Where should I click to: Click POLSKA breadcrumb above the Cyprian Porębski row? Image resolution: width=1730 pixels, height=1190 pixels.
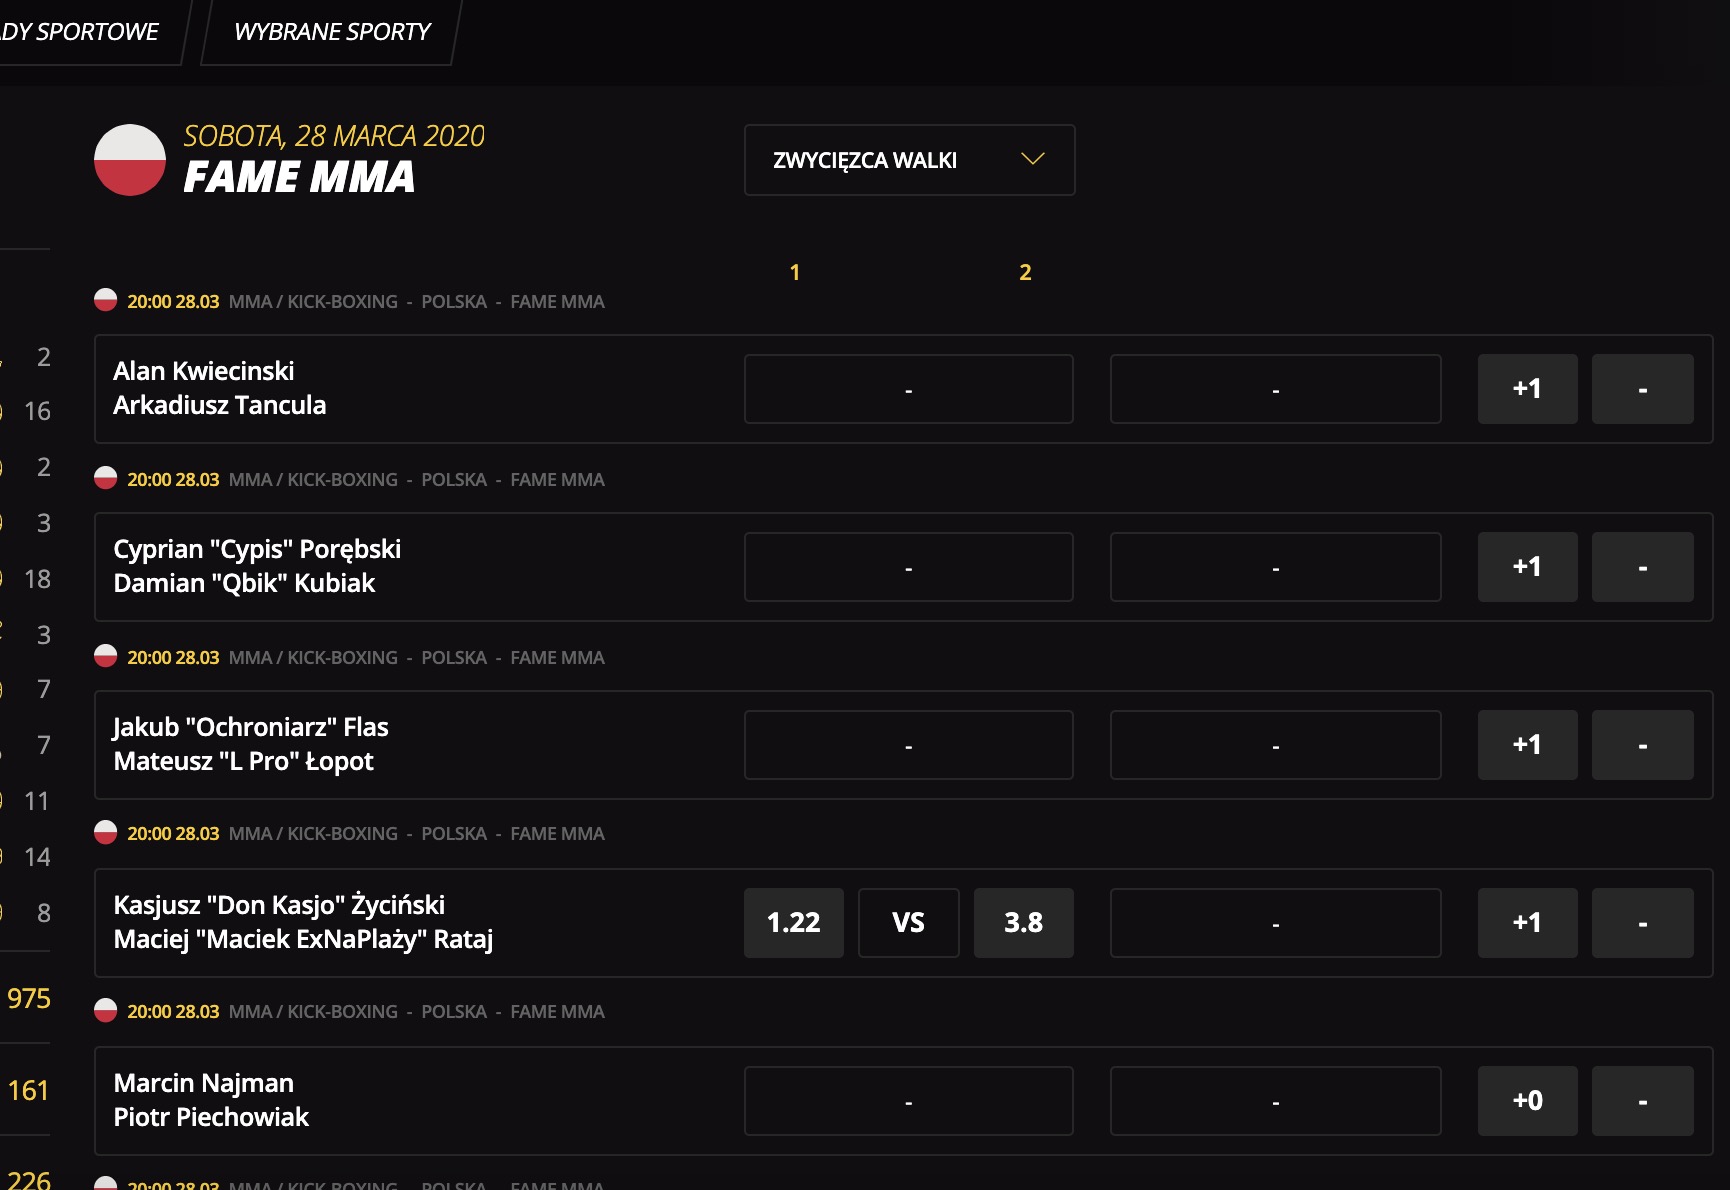454,480
